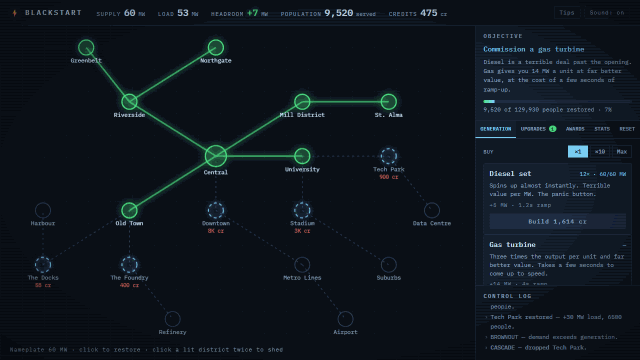The image size is (640, 360).
Task: Click the Supply 60 MW readout
Action: click(120, 13)
